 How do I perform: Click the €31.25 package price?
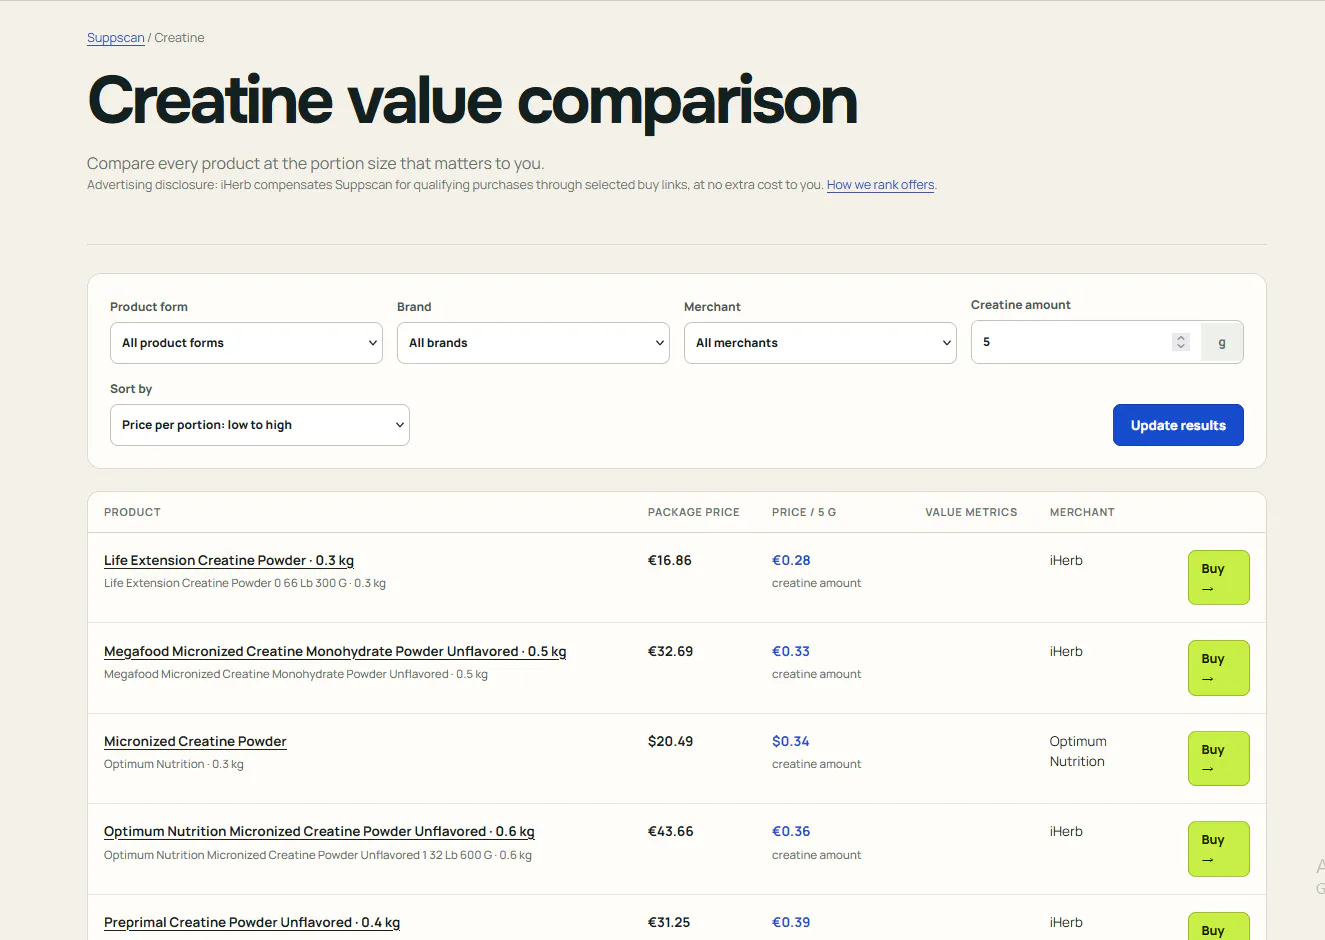point(669,923)
